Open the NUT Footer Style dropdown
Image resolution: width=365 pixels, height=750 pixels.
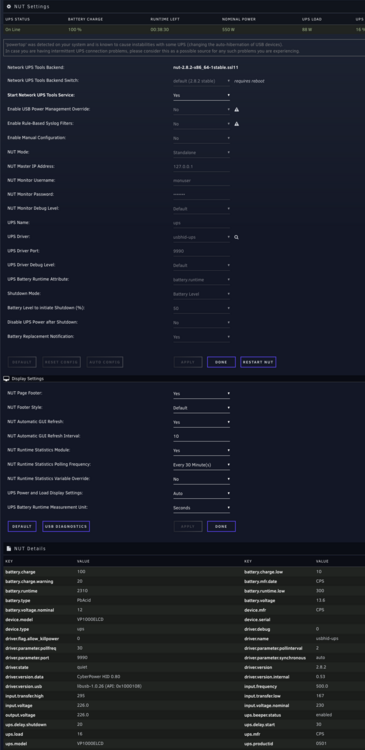[201, 408]
